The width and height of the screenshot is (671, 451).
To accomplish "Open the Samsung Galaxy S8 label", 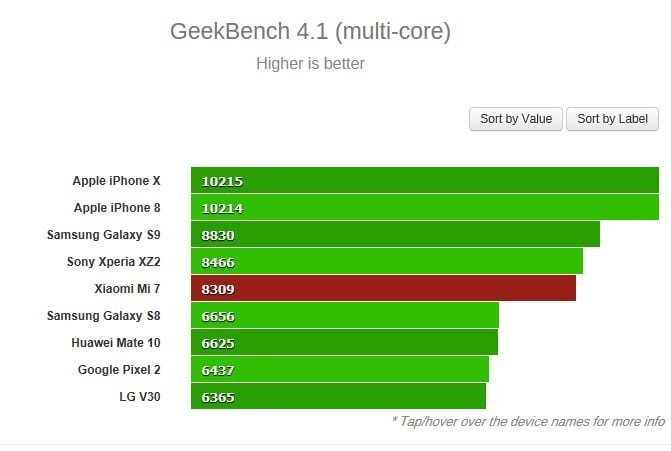I will [x=104, y=315].
